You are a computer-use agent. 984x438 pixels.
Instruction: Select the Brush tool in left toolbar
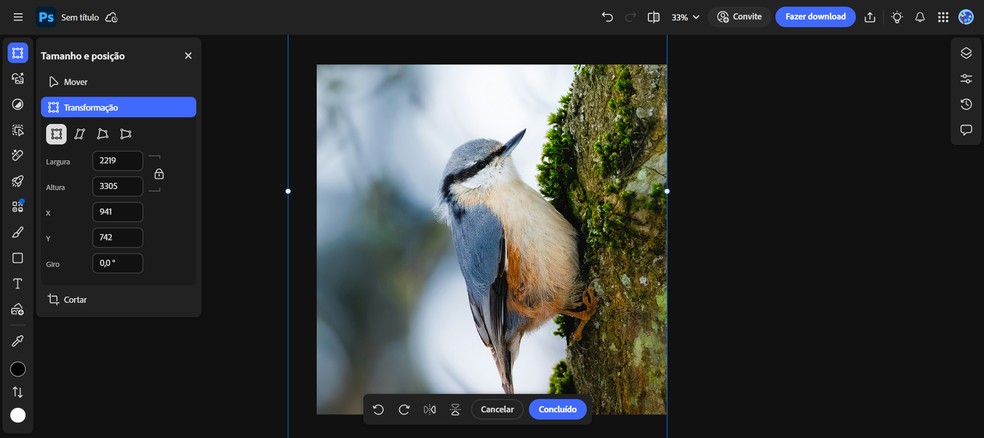coord(18,232)
